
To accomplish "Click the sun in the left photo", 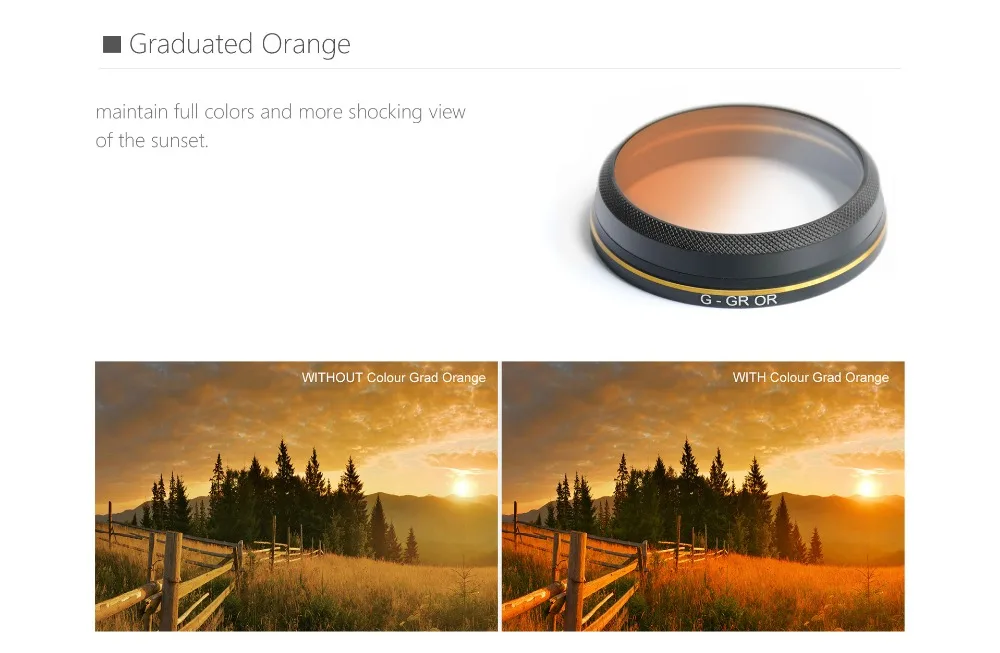I will click(463, 488).
